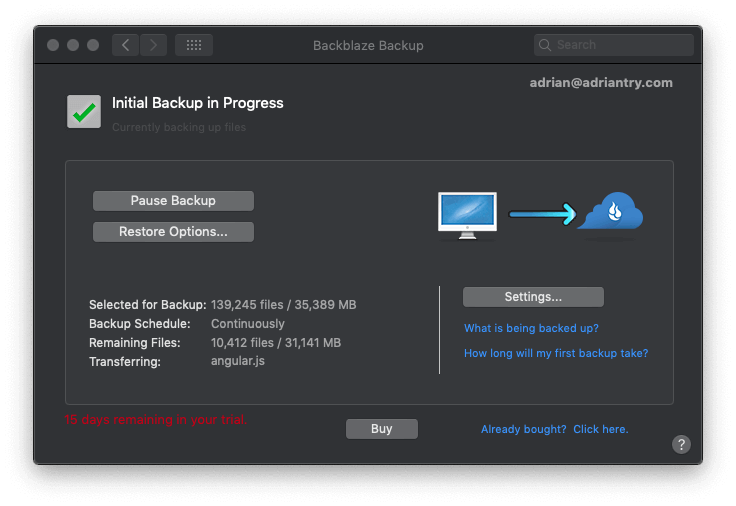Click the Mac computer monitor icon
The image size is (736, 506).
467,214
